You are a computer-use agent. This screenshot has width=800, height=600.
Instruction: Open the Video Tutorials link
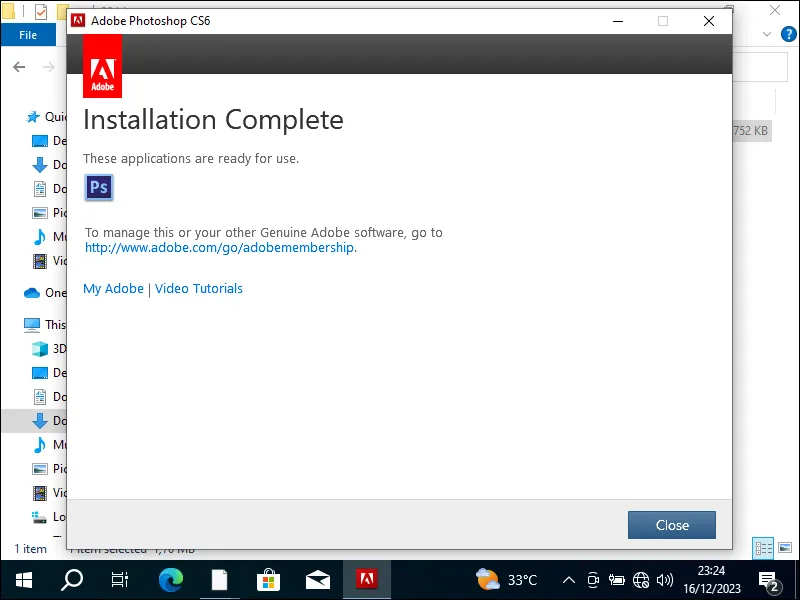pos(198,288)
